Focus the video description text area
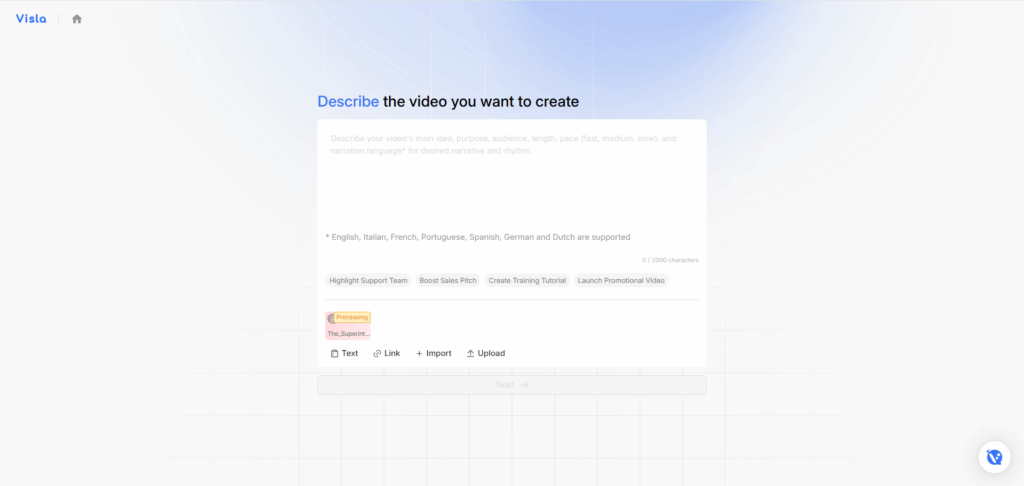The image size is (1024, 486). pyautogui.click(x=511, y=176)
